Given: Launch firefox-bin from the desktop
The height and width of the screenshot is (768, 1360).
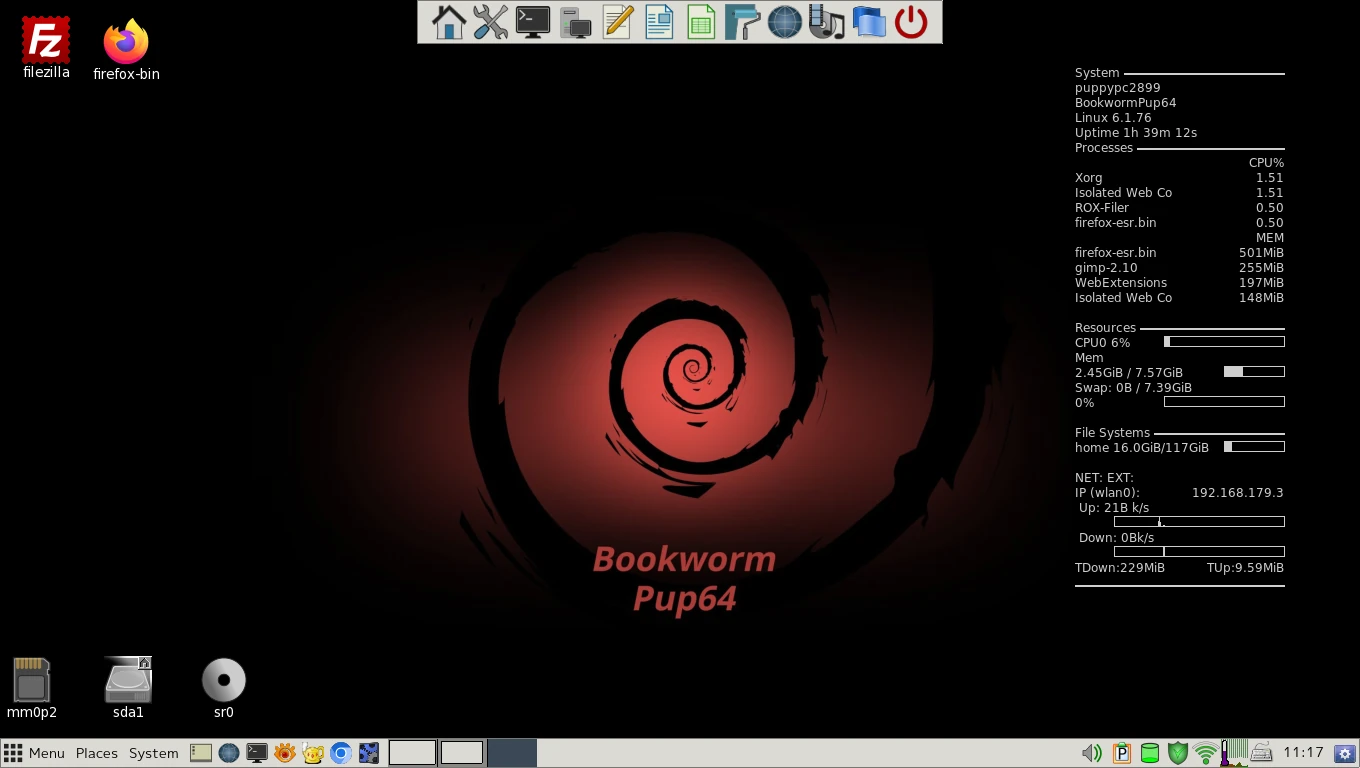Looking at the screenshot, I should coord(126,48).
